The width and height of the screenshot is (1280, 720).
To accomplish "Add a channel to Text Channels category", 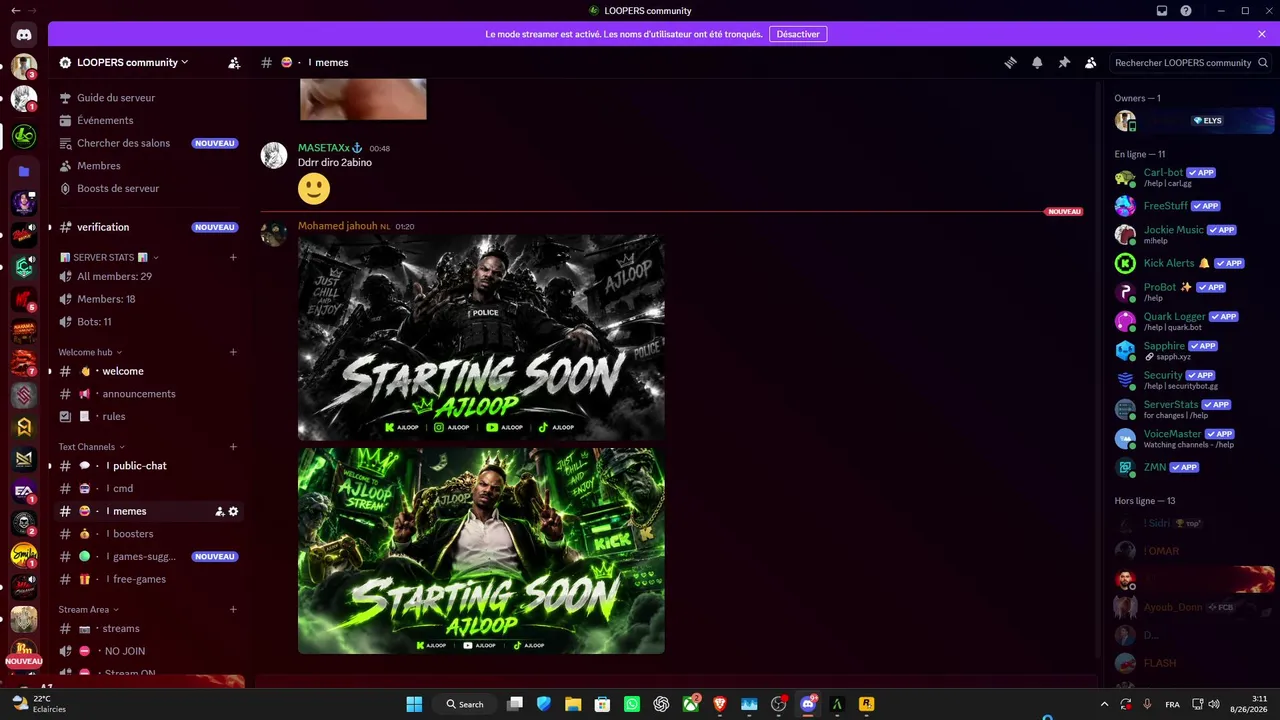I will click(233, 447).
